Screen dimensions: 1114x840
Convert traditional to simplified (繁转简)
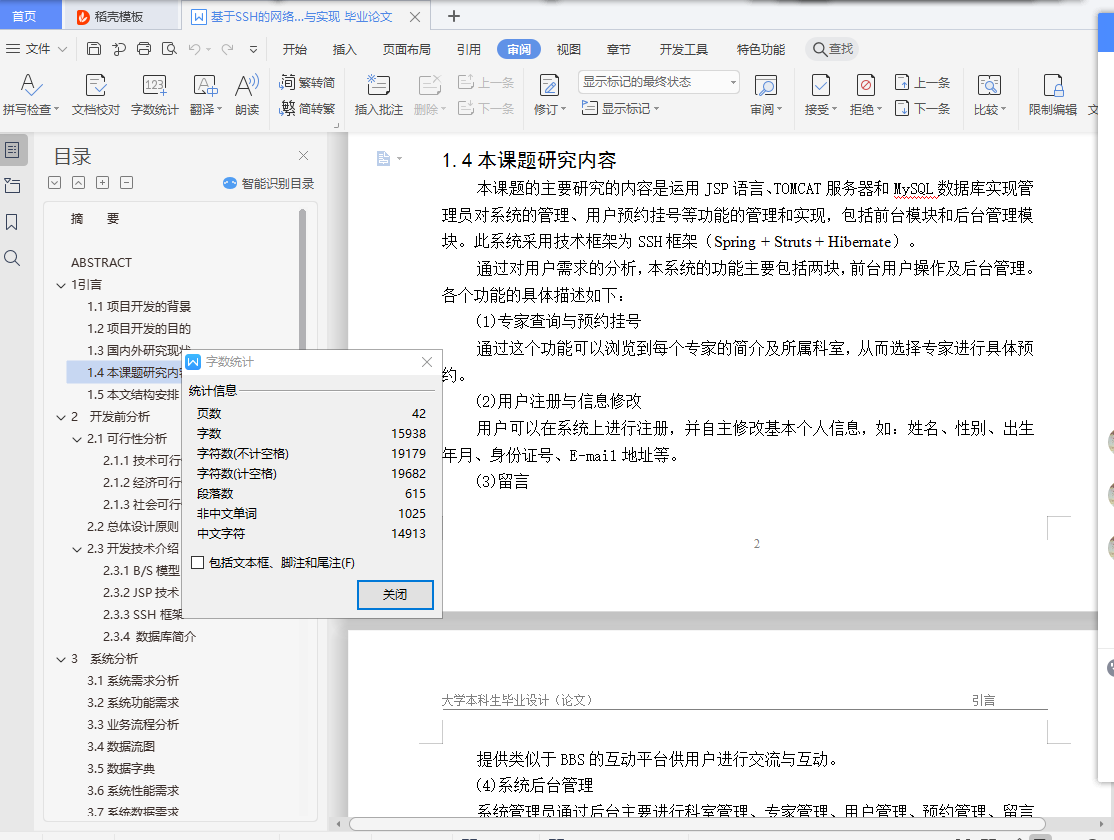pyautogui.click(x=307, y=82)
